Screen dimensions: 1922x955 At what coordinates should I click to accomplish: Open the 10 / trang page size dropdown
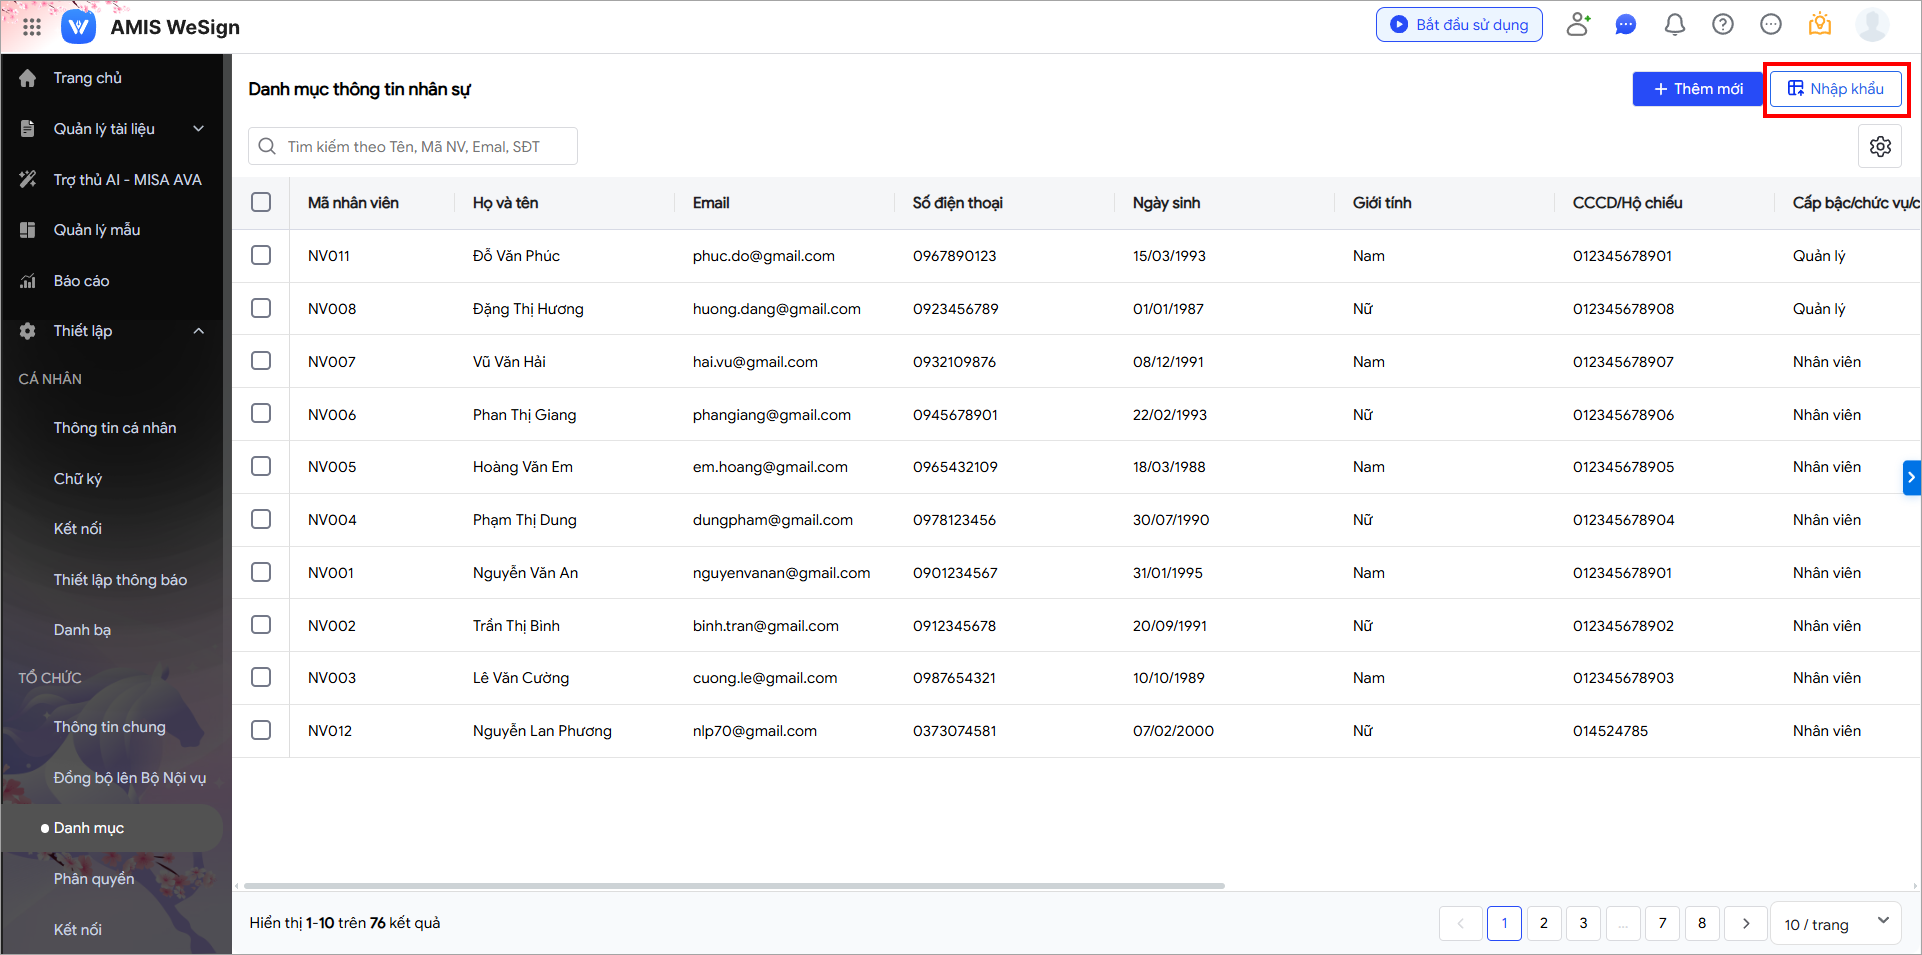coord(1836,924)
